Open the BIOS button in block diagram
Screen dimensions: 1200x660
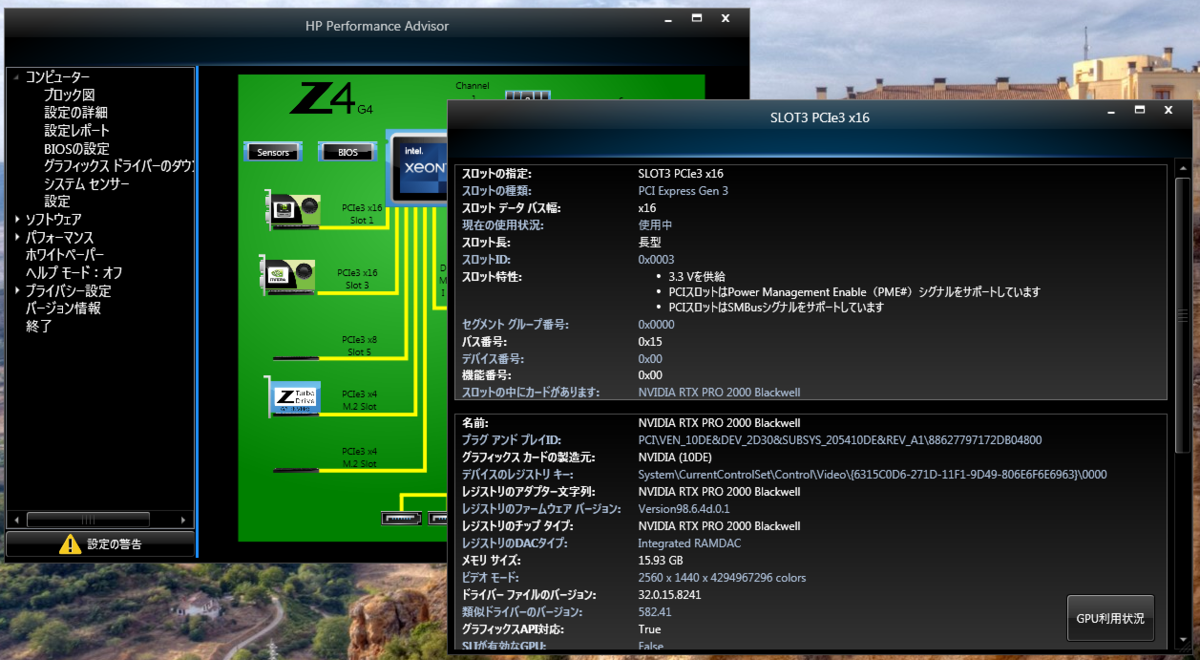point(347,152)
